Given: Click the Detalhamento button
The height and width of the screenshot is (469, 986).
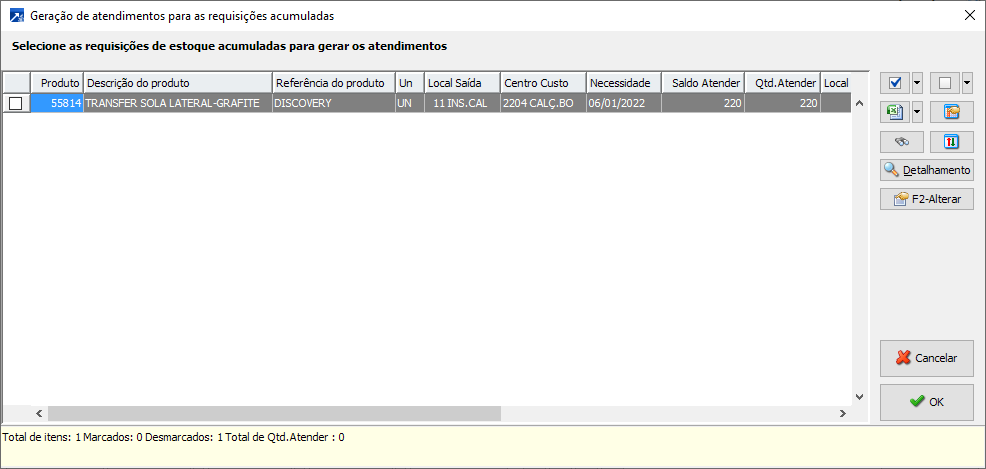Looking at the screenshot, I should pyautogui.click(x=927, y=169).
